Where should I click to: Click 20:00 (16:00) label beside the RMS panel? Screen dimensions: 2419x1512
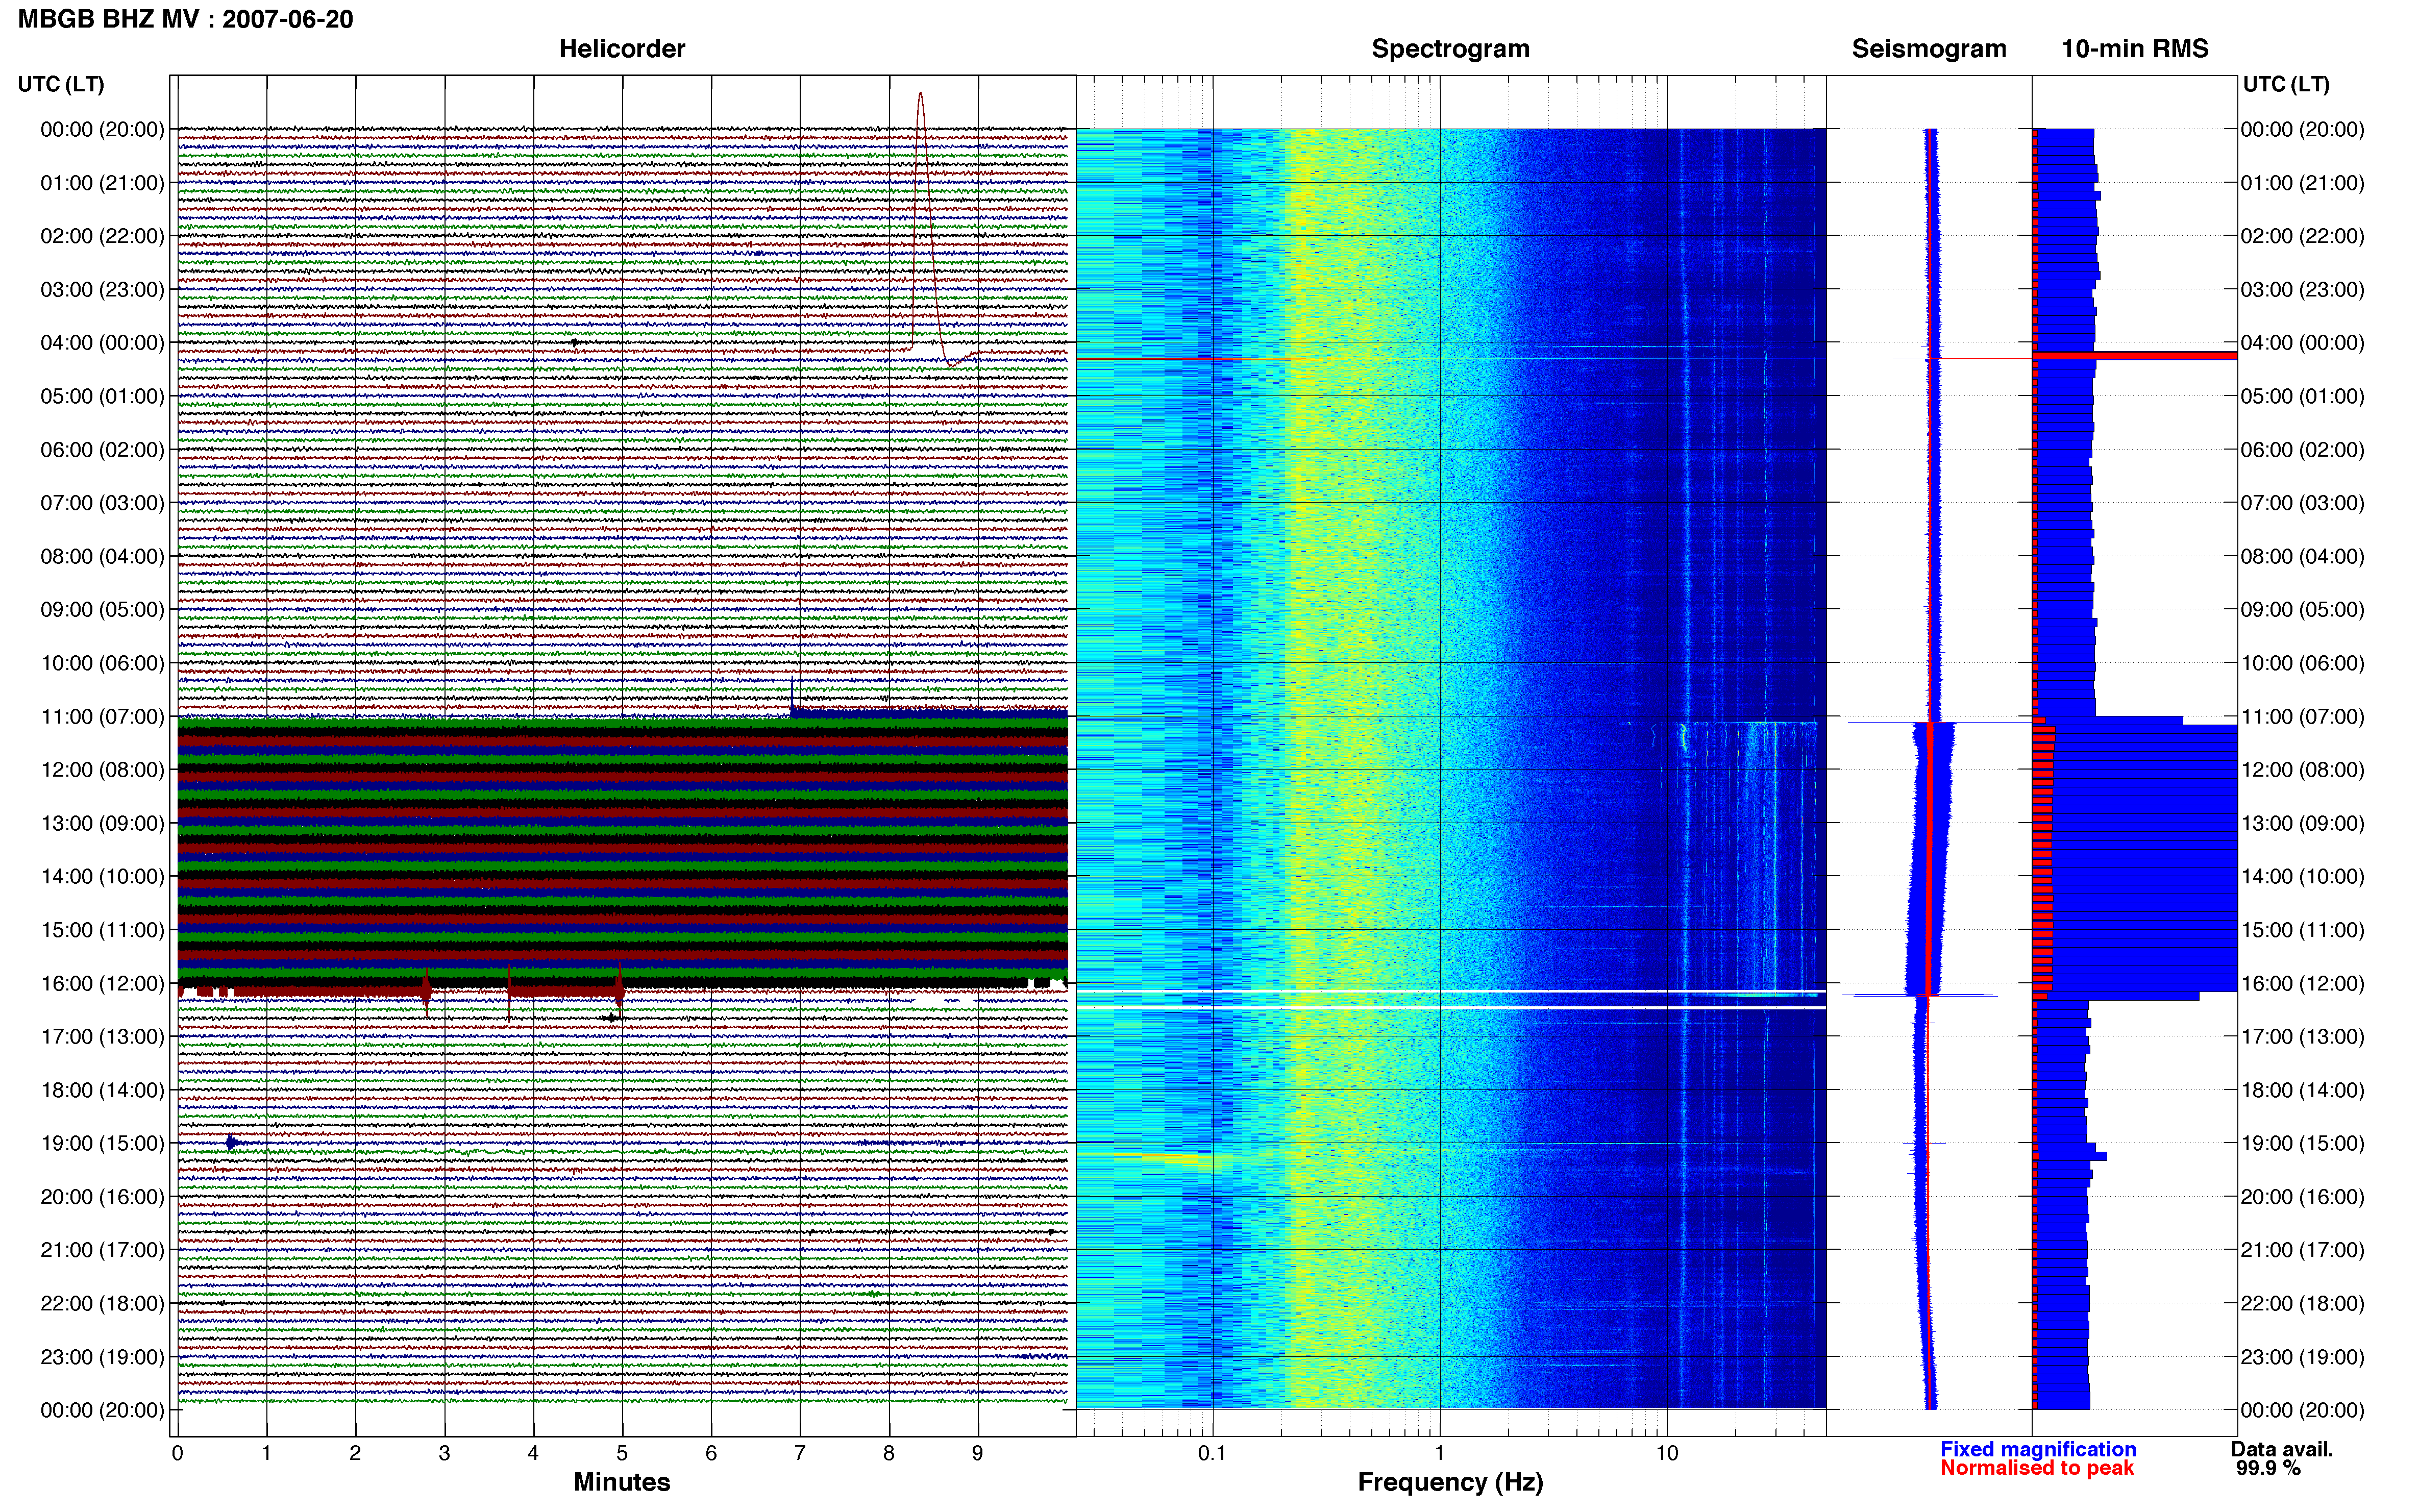2302,1197
